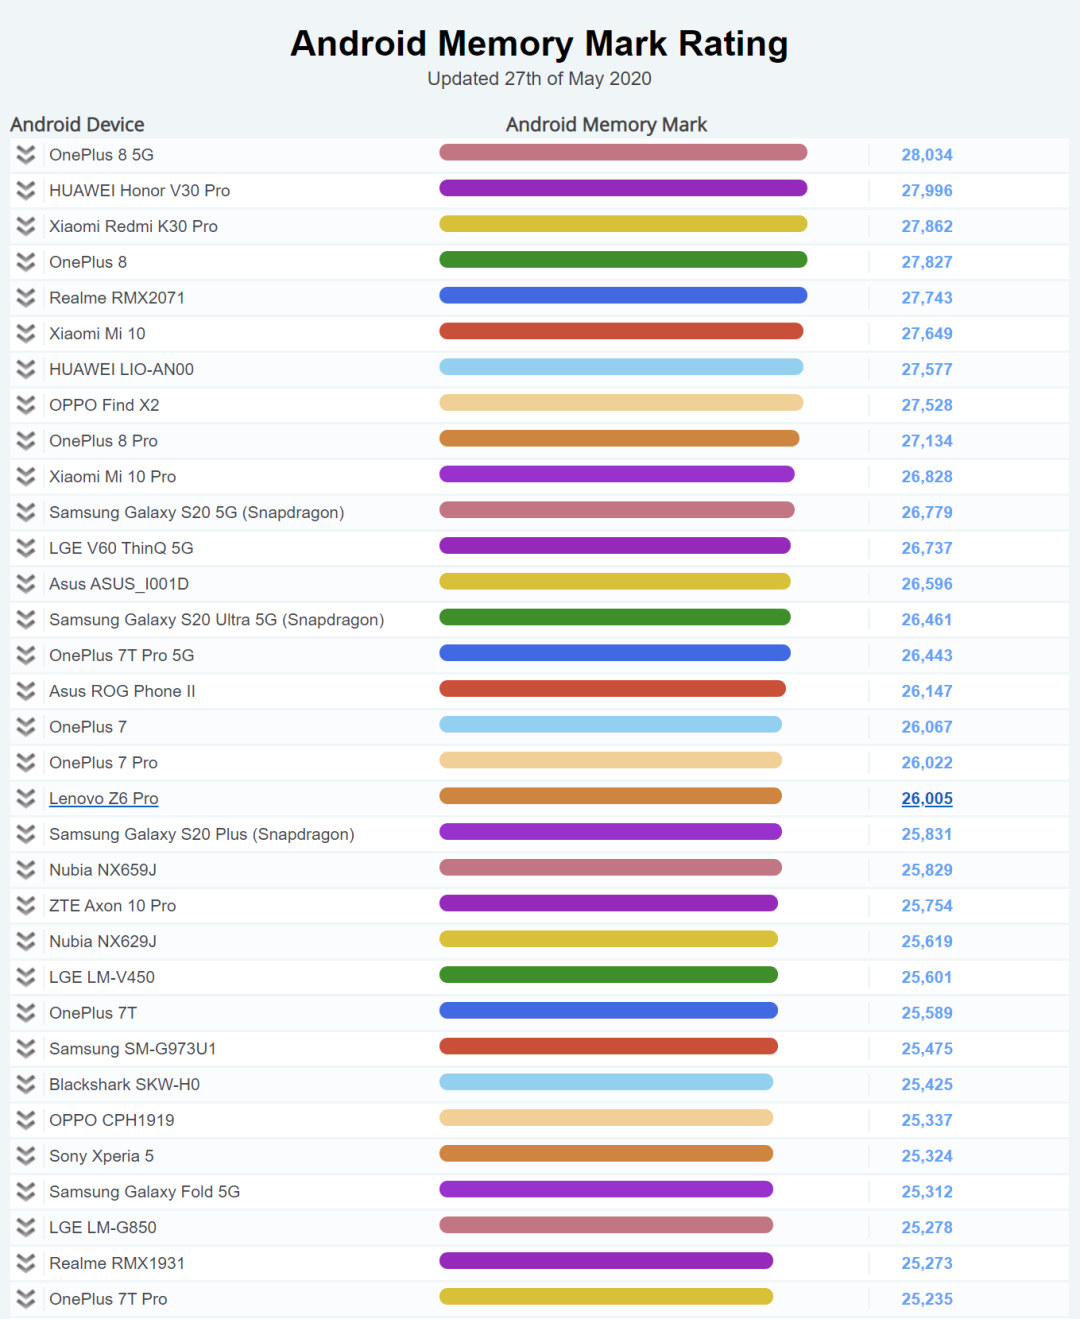The height and width of the screenshot is (1319, 1080).
Task: Click the chevron icon next to ZTE Axon 10 Pro
Action: (26, 906)
